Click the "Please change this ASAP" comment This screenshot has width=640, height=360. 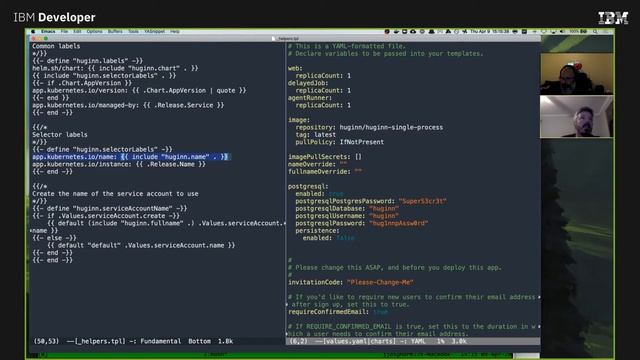pos(395,268)
